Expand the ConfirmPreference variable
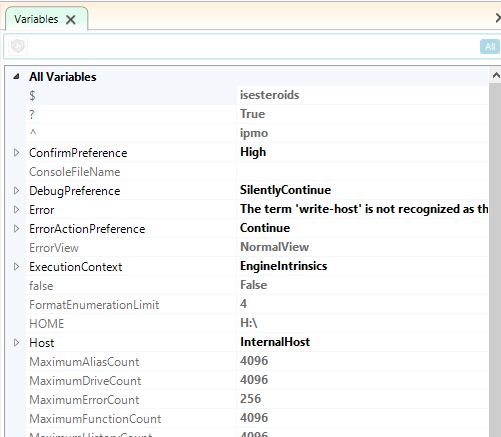This screenshot has height=437, width=501. click(16, 153)
